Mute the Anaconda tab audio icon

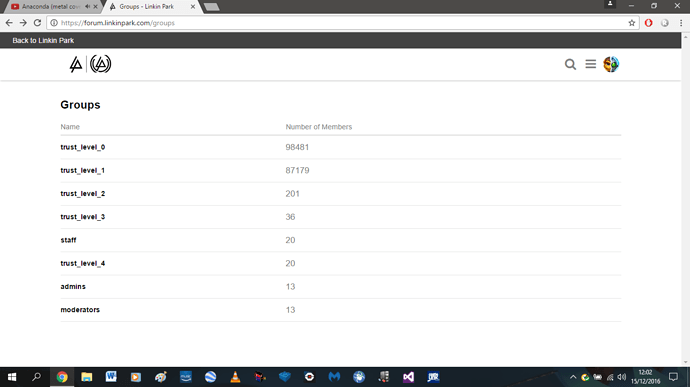click(87, 7)
